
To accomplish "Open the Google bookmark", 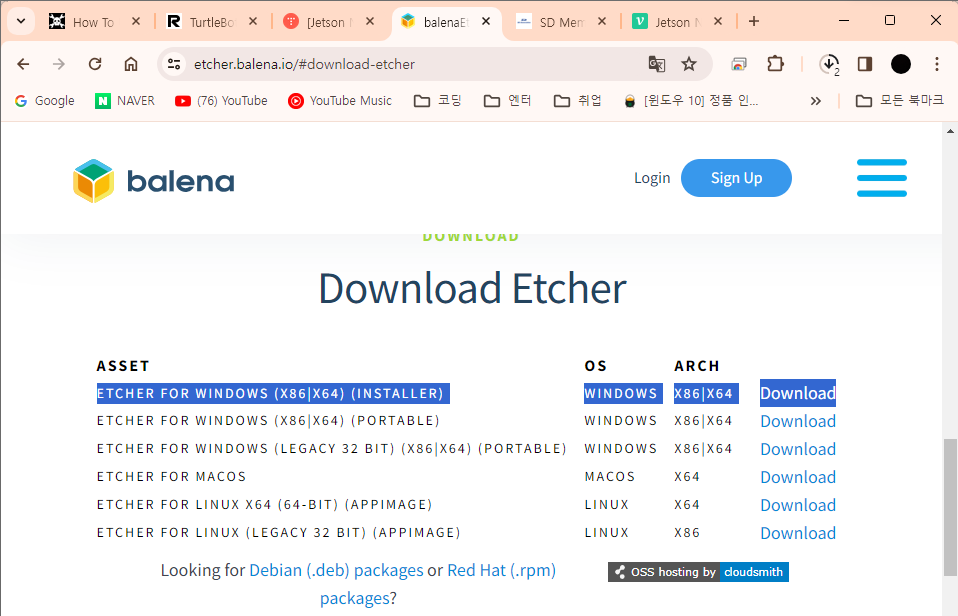I will pos(45,101).
